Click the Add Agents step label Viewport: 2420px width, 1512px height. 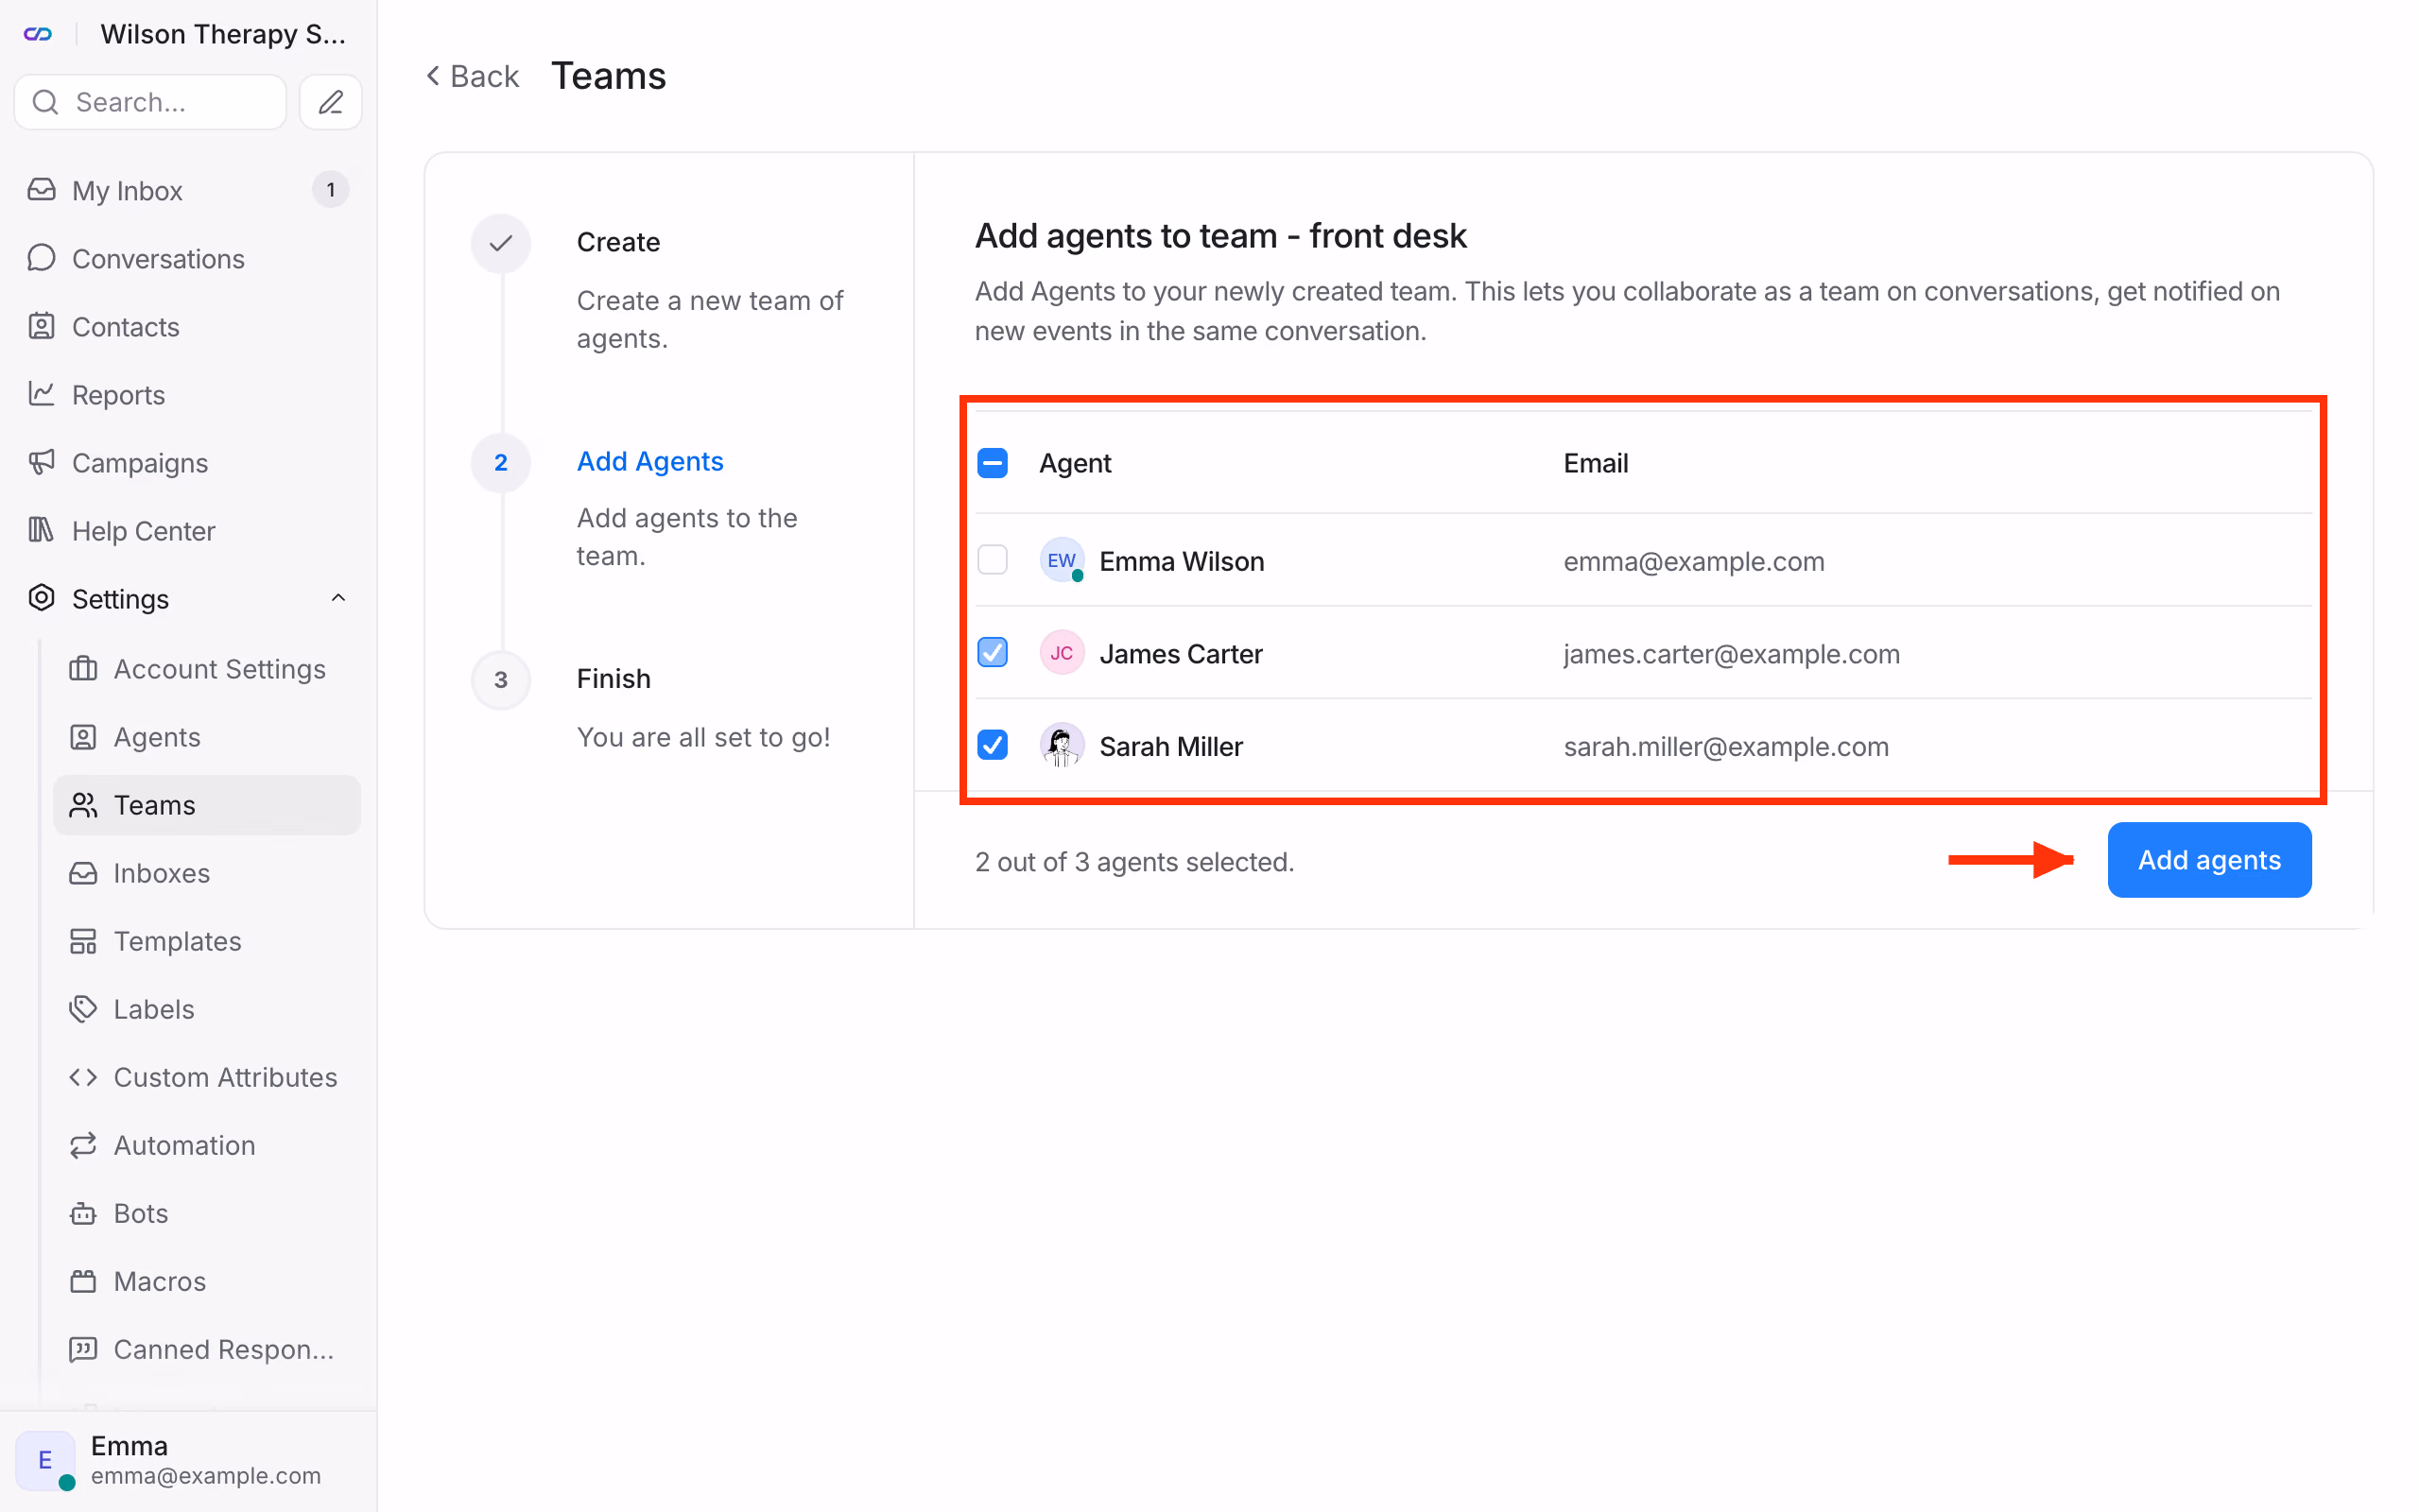[x=650, y=461]
